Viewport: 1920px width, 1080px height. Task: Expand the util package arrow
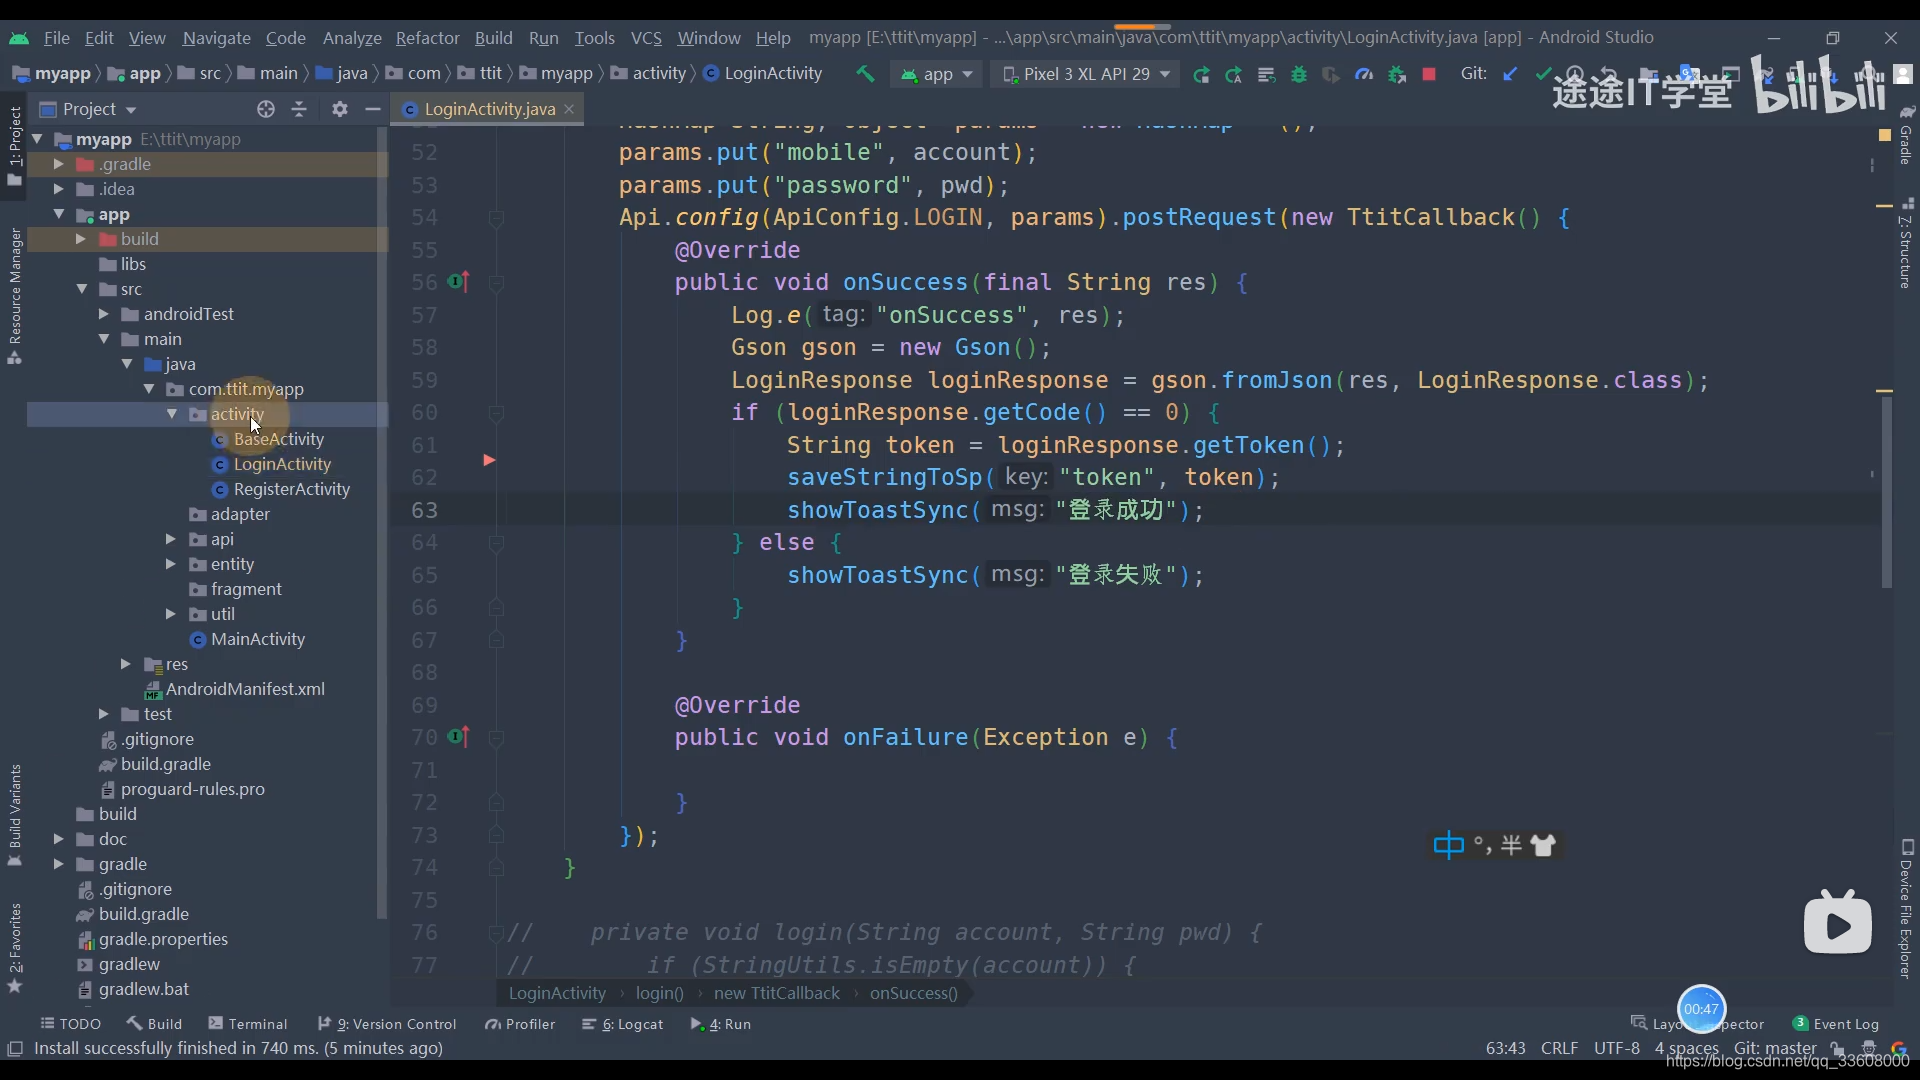170,614
